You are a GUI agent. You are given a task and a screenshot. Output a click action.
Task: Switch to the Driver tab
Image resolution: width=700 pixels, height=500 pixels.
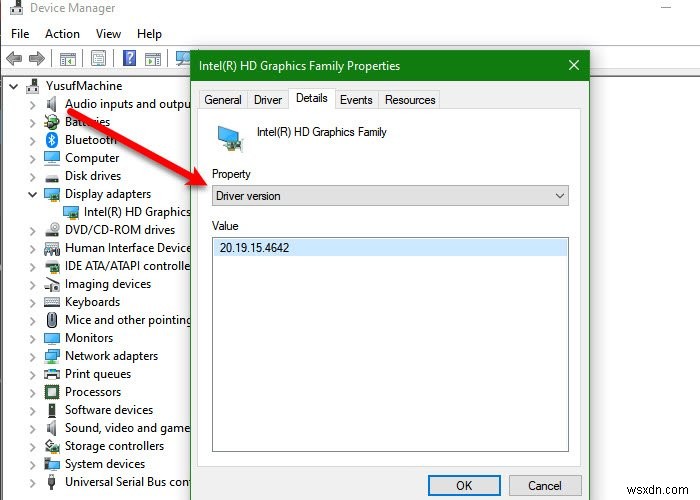[268, 100]
